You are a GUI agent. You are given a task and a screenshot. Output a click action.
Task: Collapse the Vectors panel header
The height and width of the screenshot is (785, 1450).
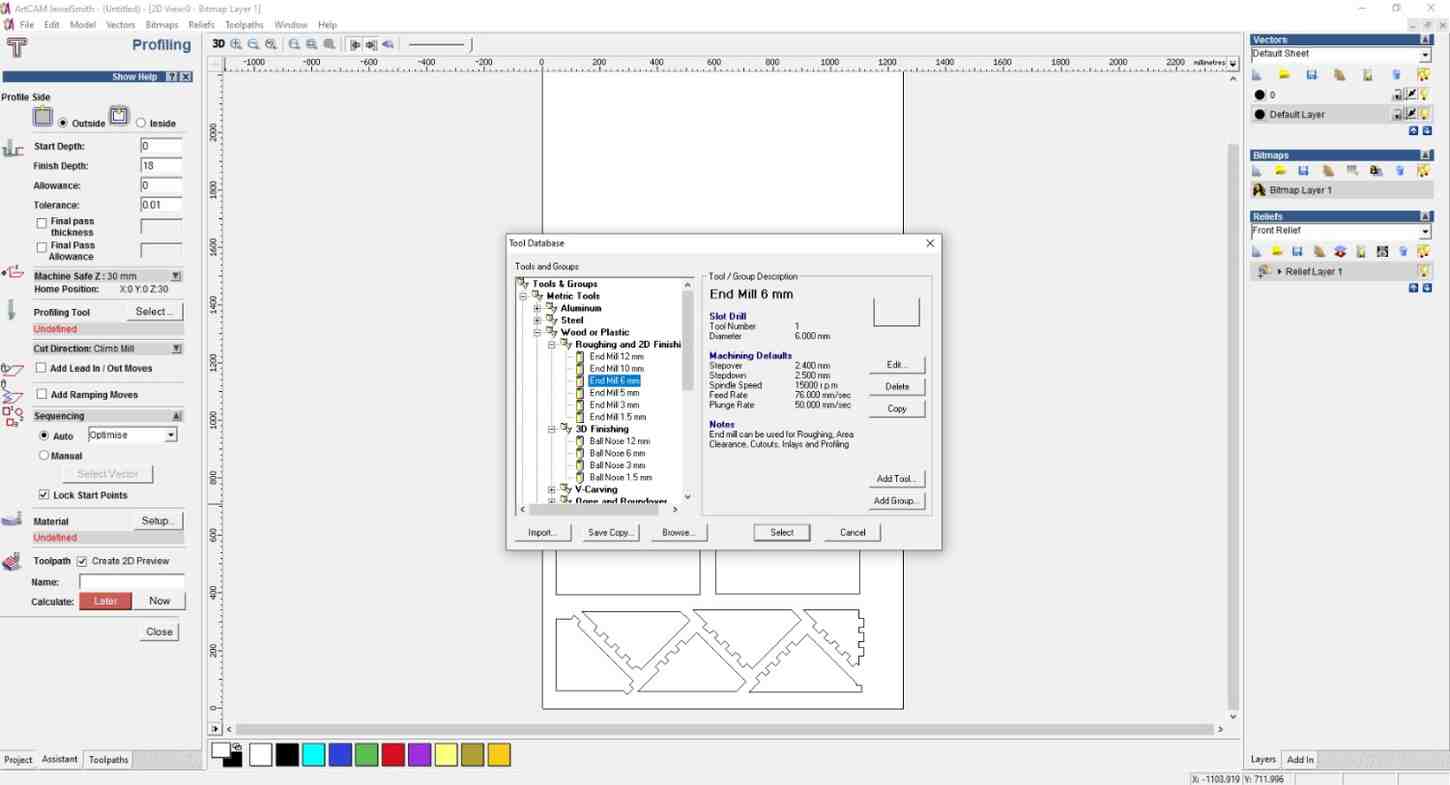pos(1427,40)
